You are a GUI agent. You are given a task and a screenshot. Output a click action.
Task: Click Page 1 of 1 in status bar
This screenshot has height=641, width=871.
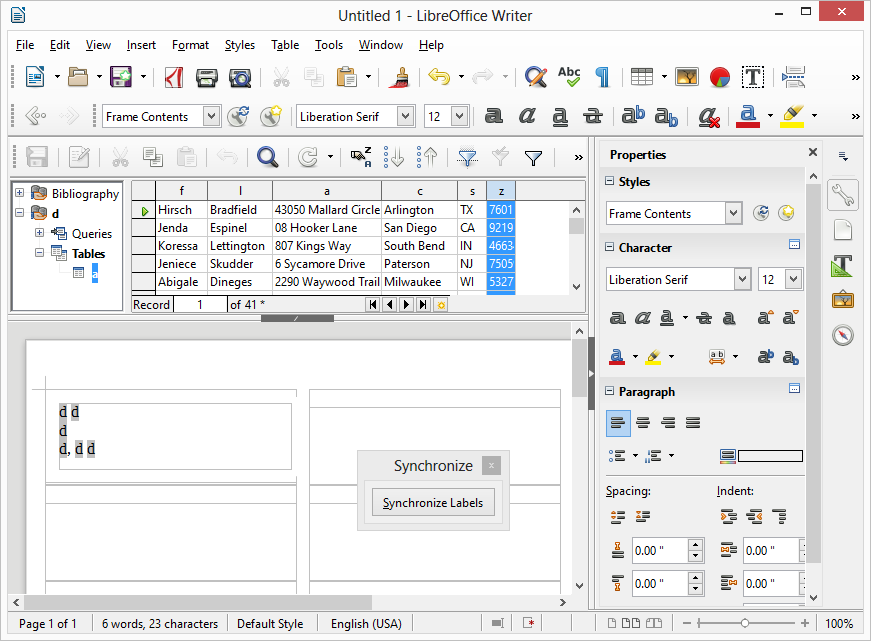47,624
